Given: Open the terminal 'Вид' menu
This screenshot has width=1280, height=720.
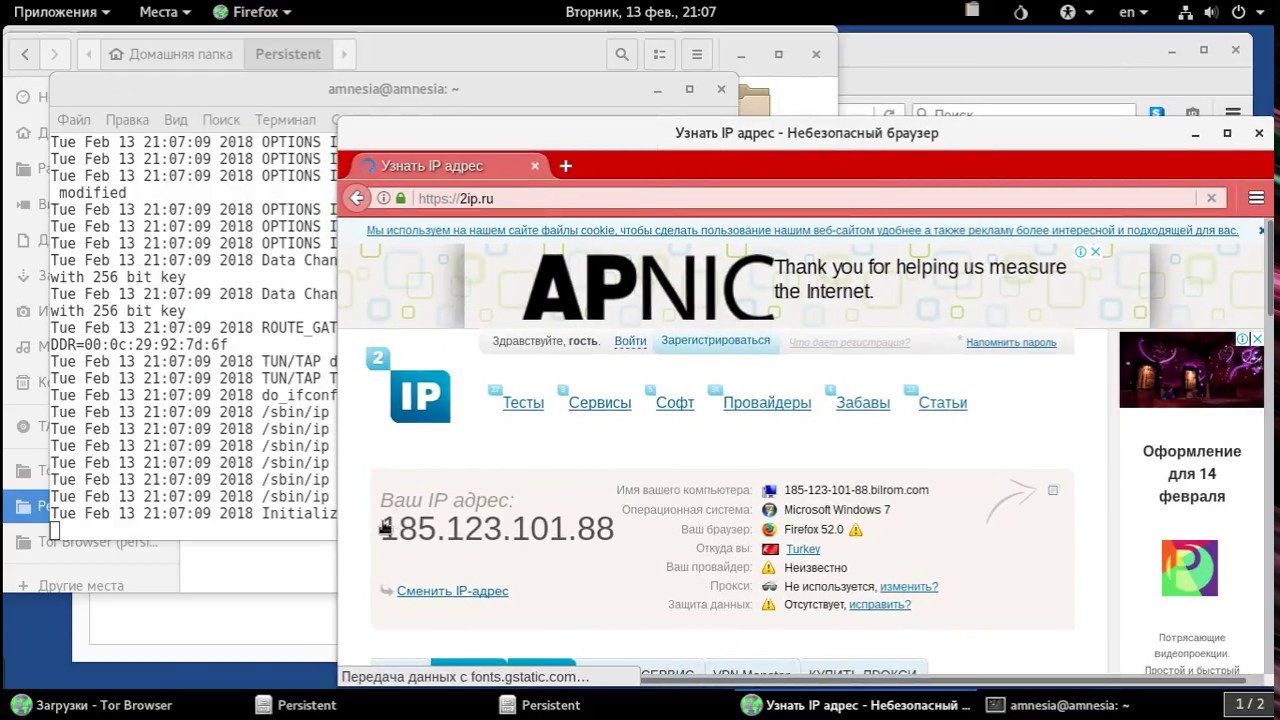Looking at the screenshot, I should click(176, 120).
